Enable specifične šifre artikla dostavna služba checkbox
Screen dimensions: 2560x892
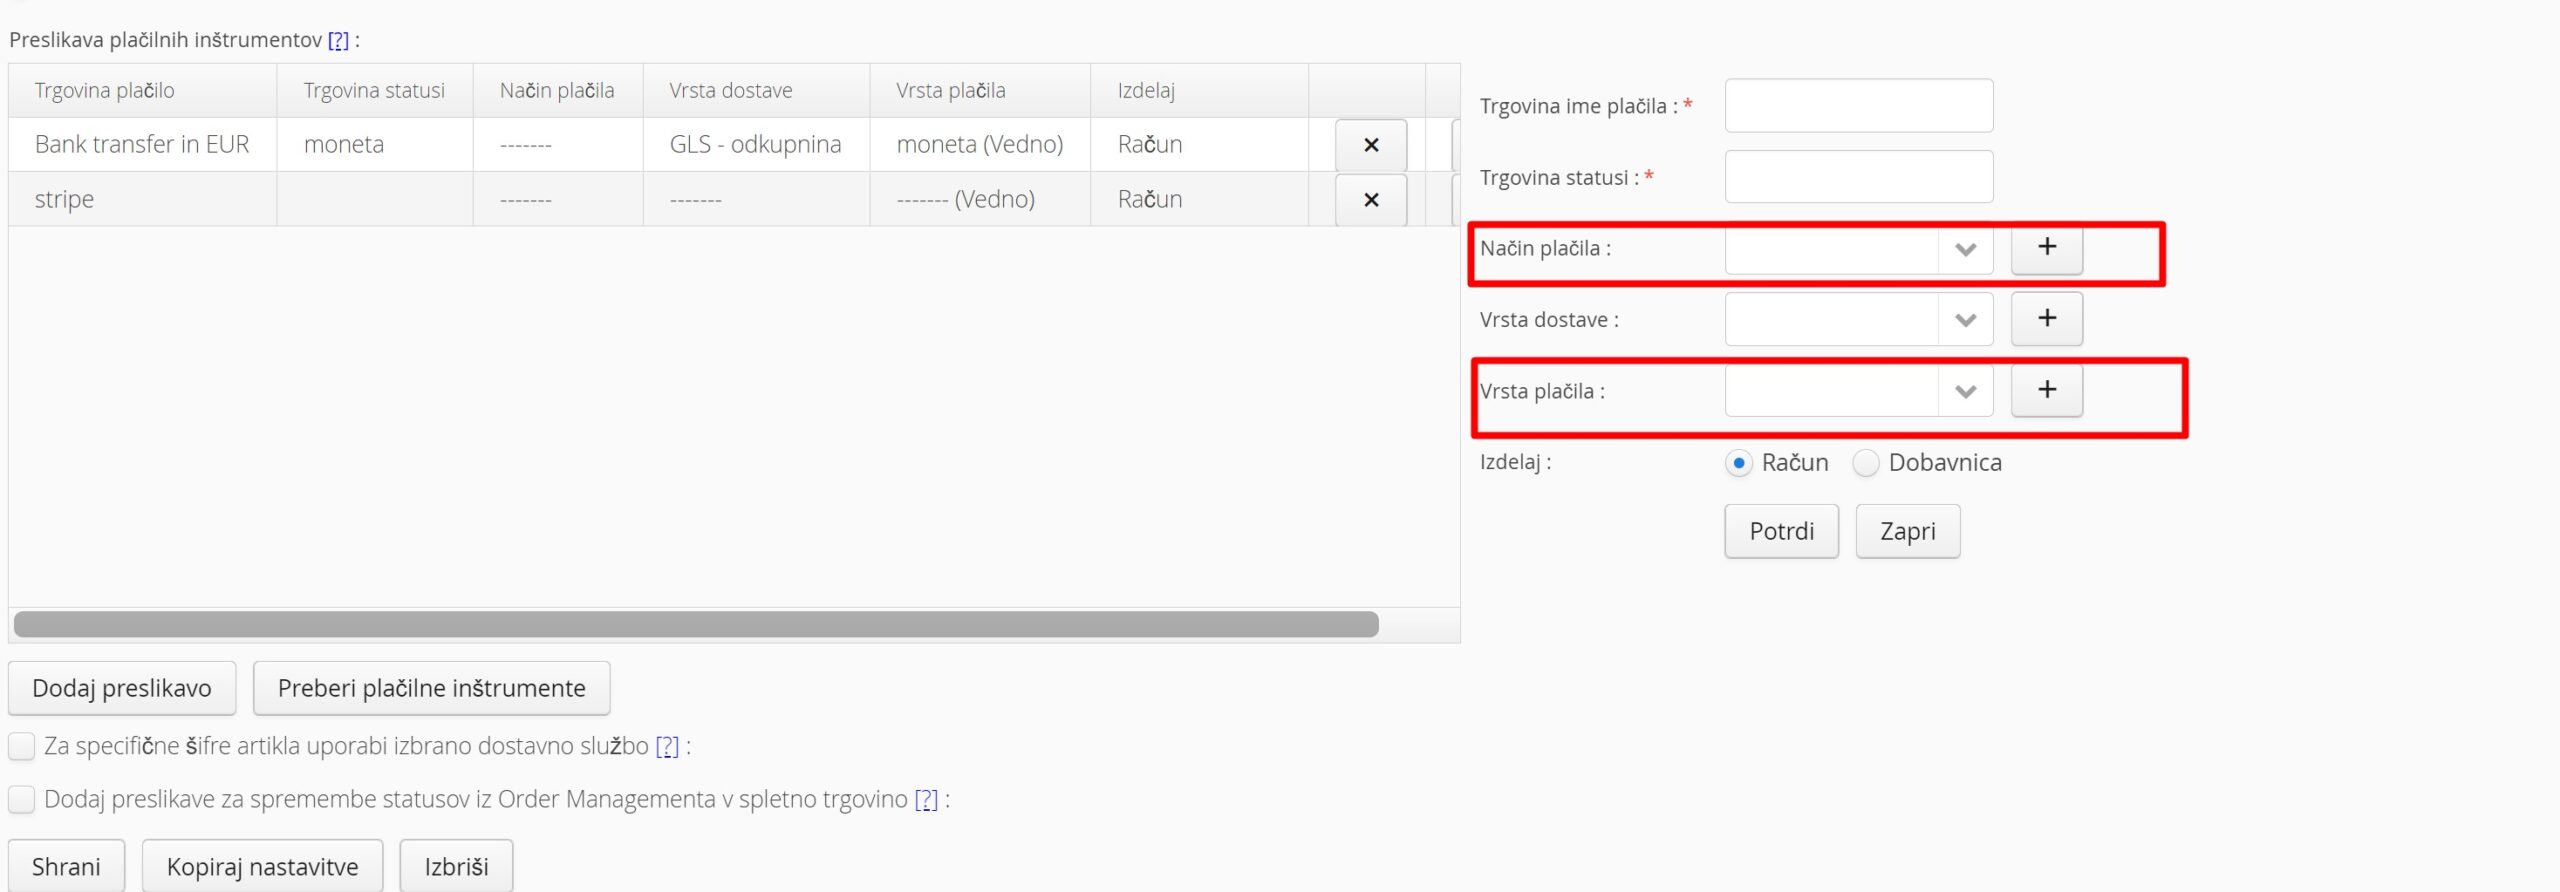(21, 746)
